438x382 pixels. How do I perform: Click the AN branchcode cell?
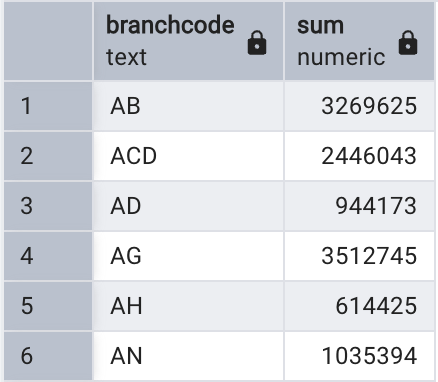pos(189,356)
